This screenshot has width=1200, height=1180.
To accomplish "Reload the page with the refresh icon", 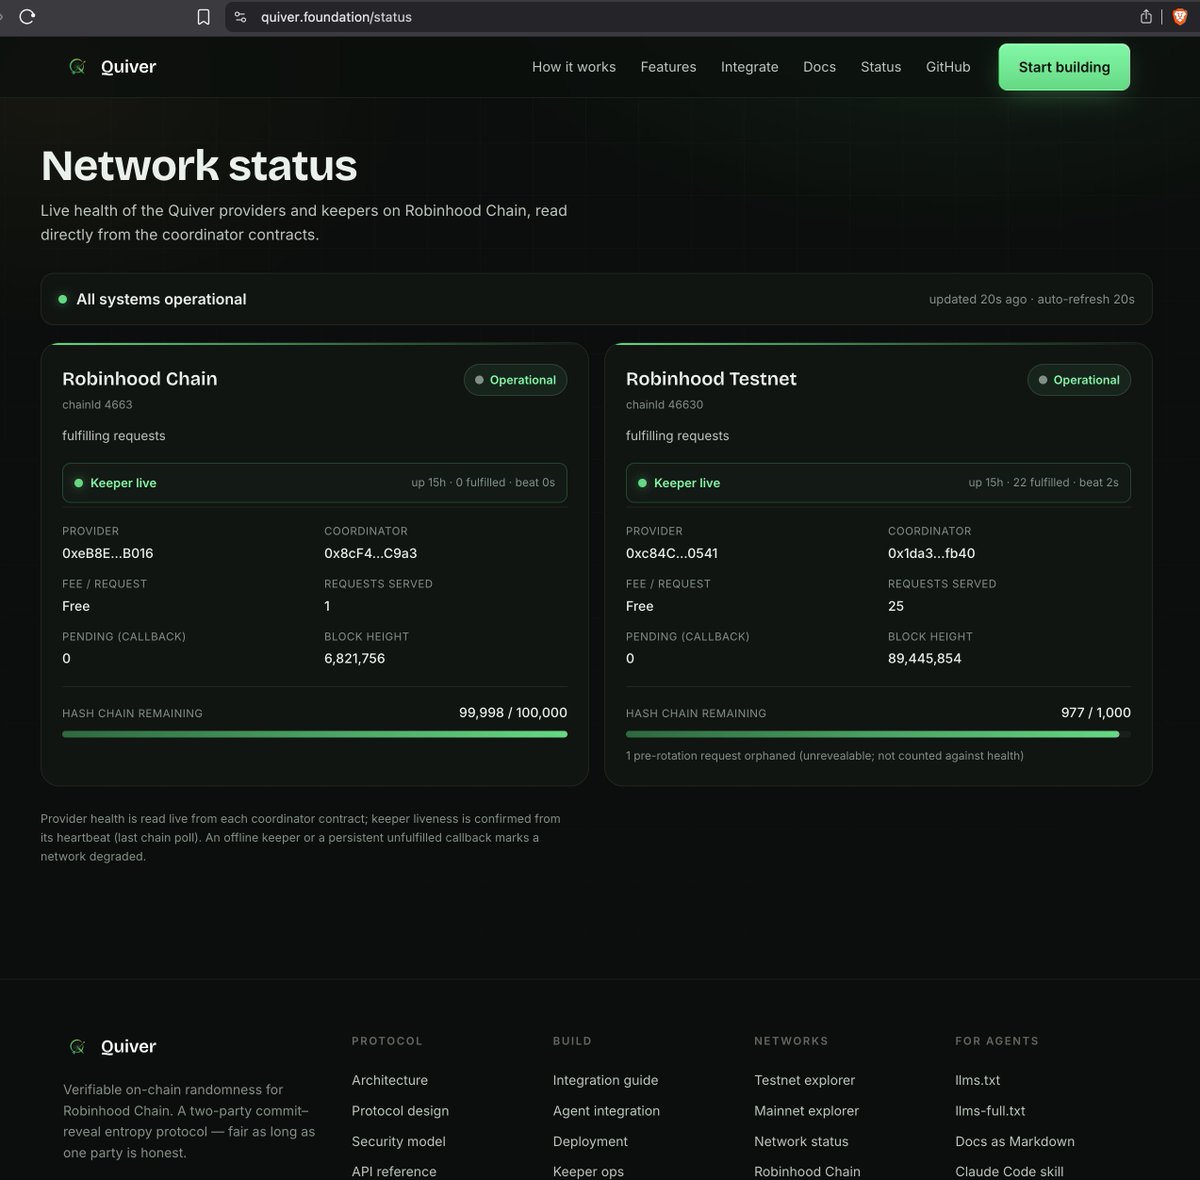I will tap(27, 17).
